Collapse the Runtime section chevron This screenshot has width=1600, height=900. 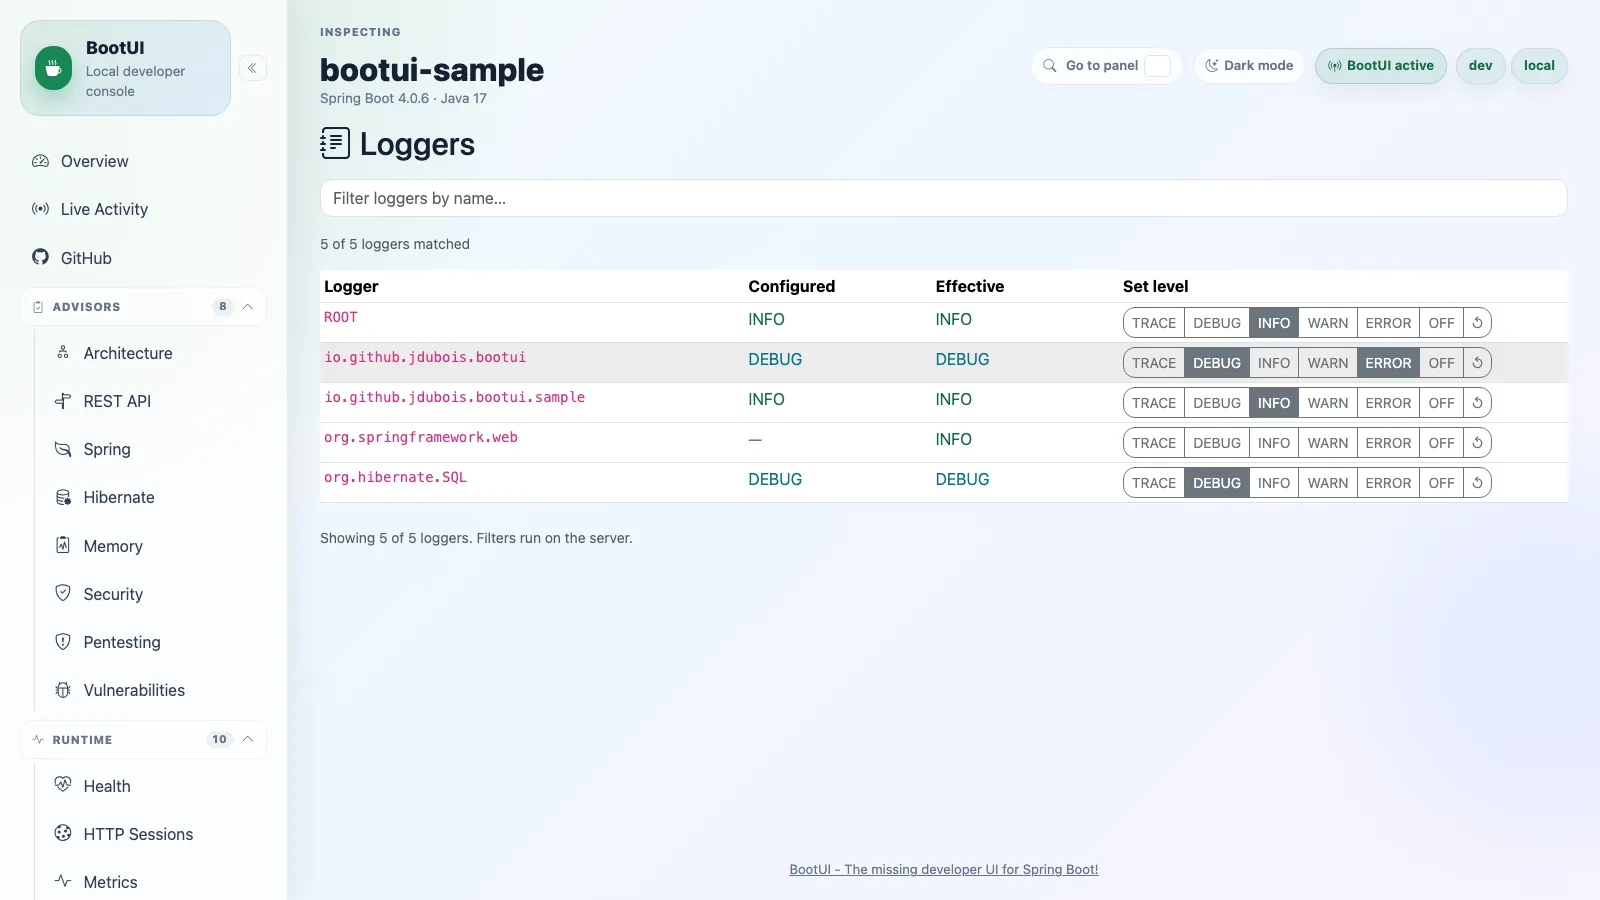click(x=248, y=739)
